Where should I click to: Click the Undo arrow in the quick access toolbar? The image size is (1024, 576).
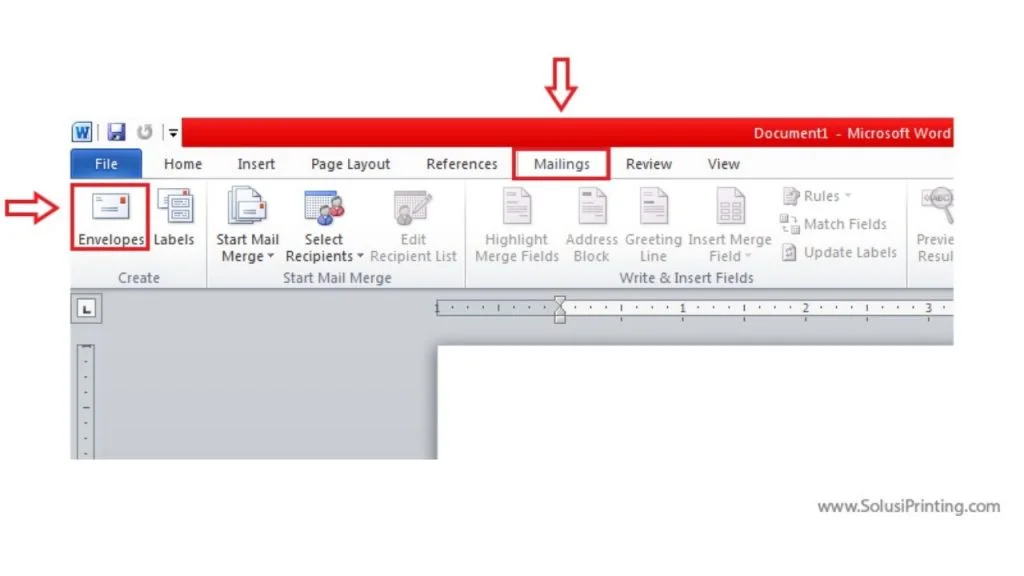point(144,133)
